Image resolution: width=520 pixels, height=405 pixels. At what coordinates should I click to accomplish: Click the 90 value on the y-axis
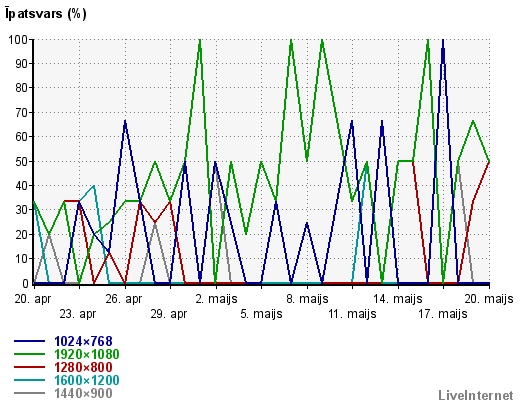tap(21, 64)
